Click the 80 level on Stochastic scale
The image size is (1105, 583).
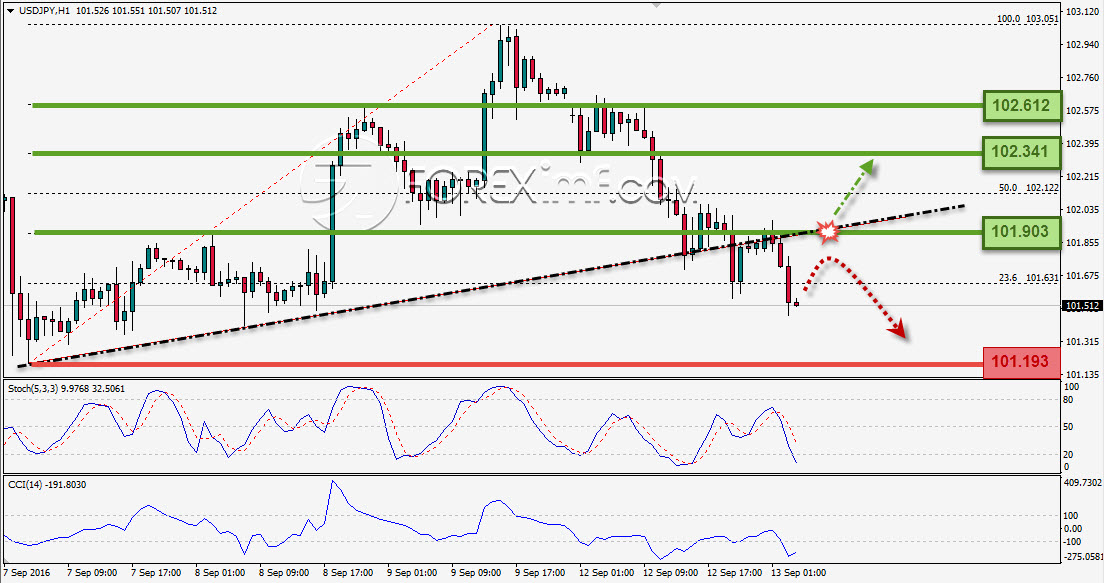point(1068,400)
